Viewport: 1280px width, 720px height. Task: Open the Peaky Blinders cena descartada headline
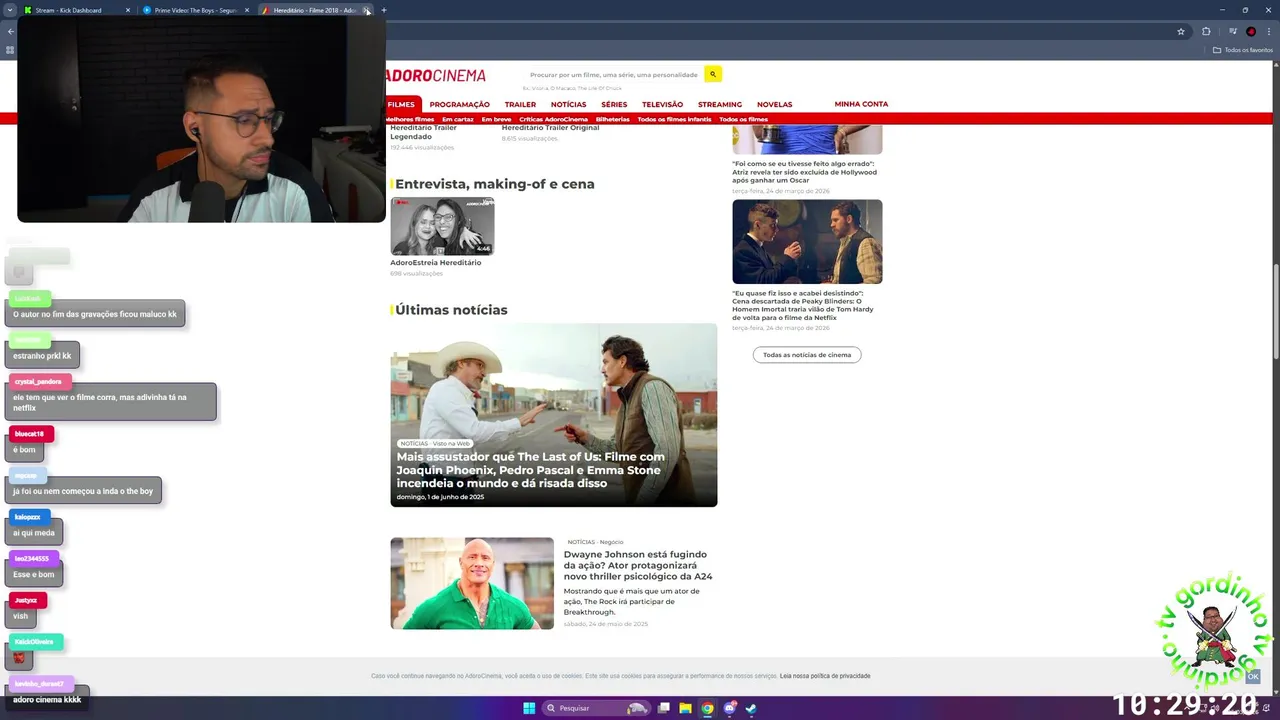point(803,305)
